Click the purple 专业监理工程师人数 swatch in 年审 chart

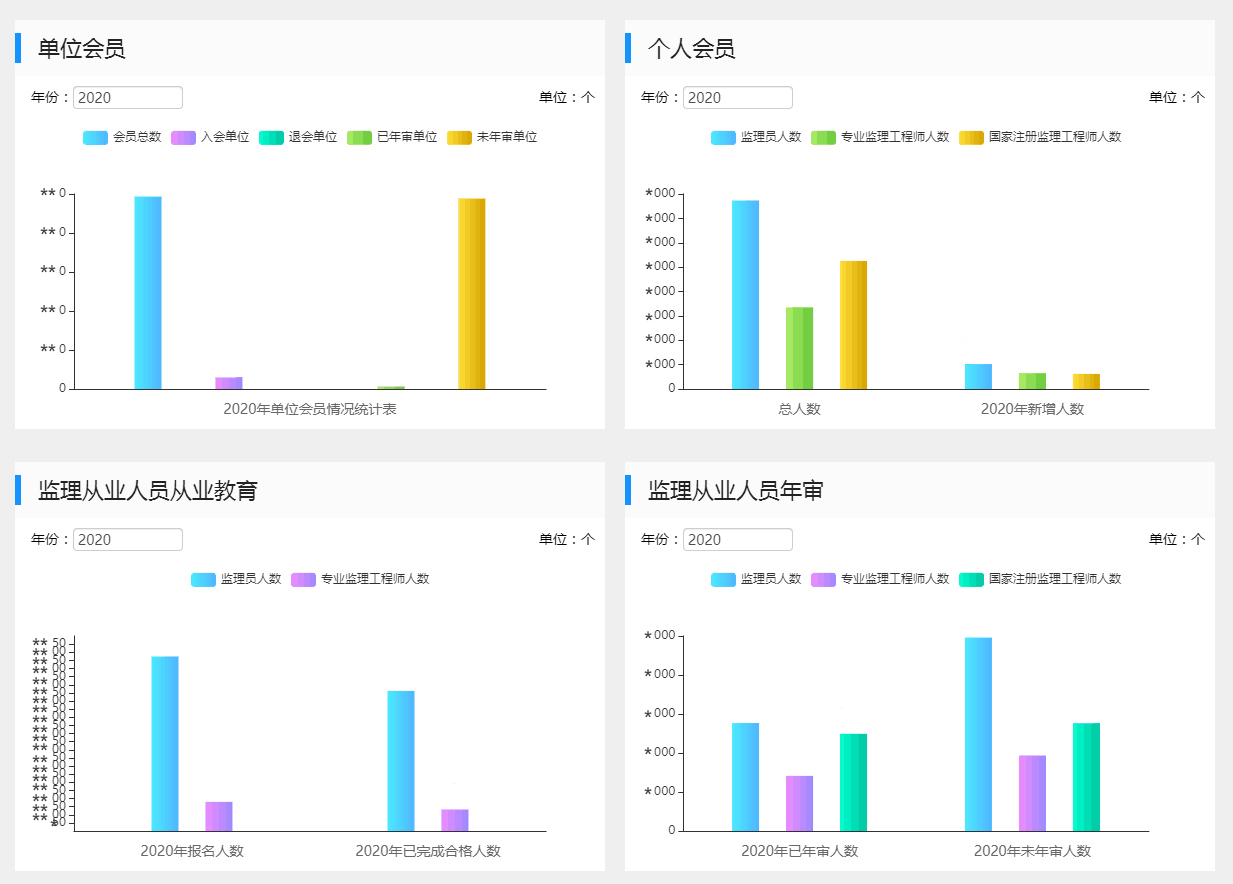pyautogui.click(x=823, y=579)
